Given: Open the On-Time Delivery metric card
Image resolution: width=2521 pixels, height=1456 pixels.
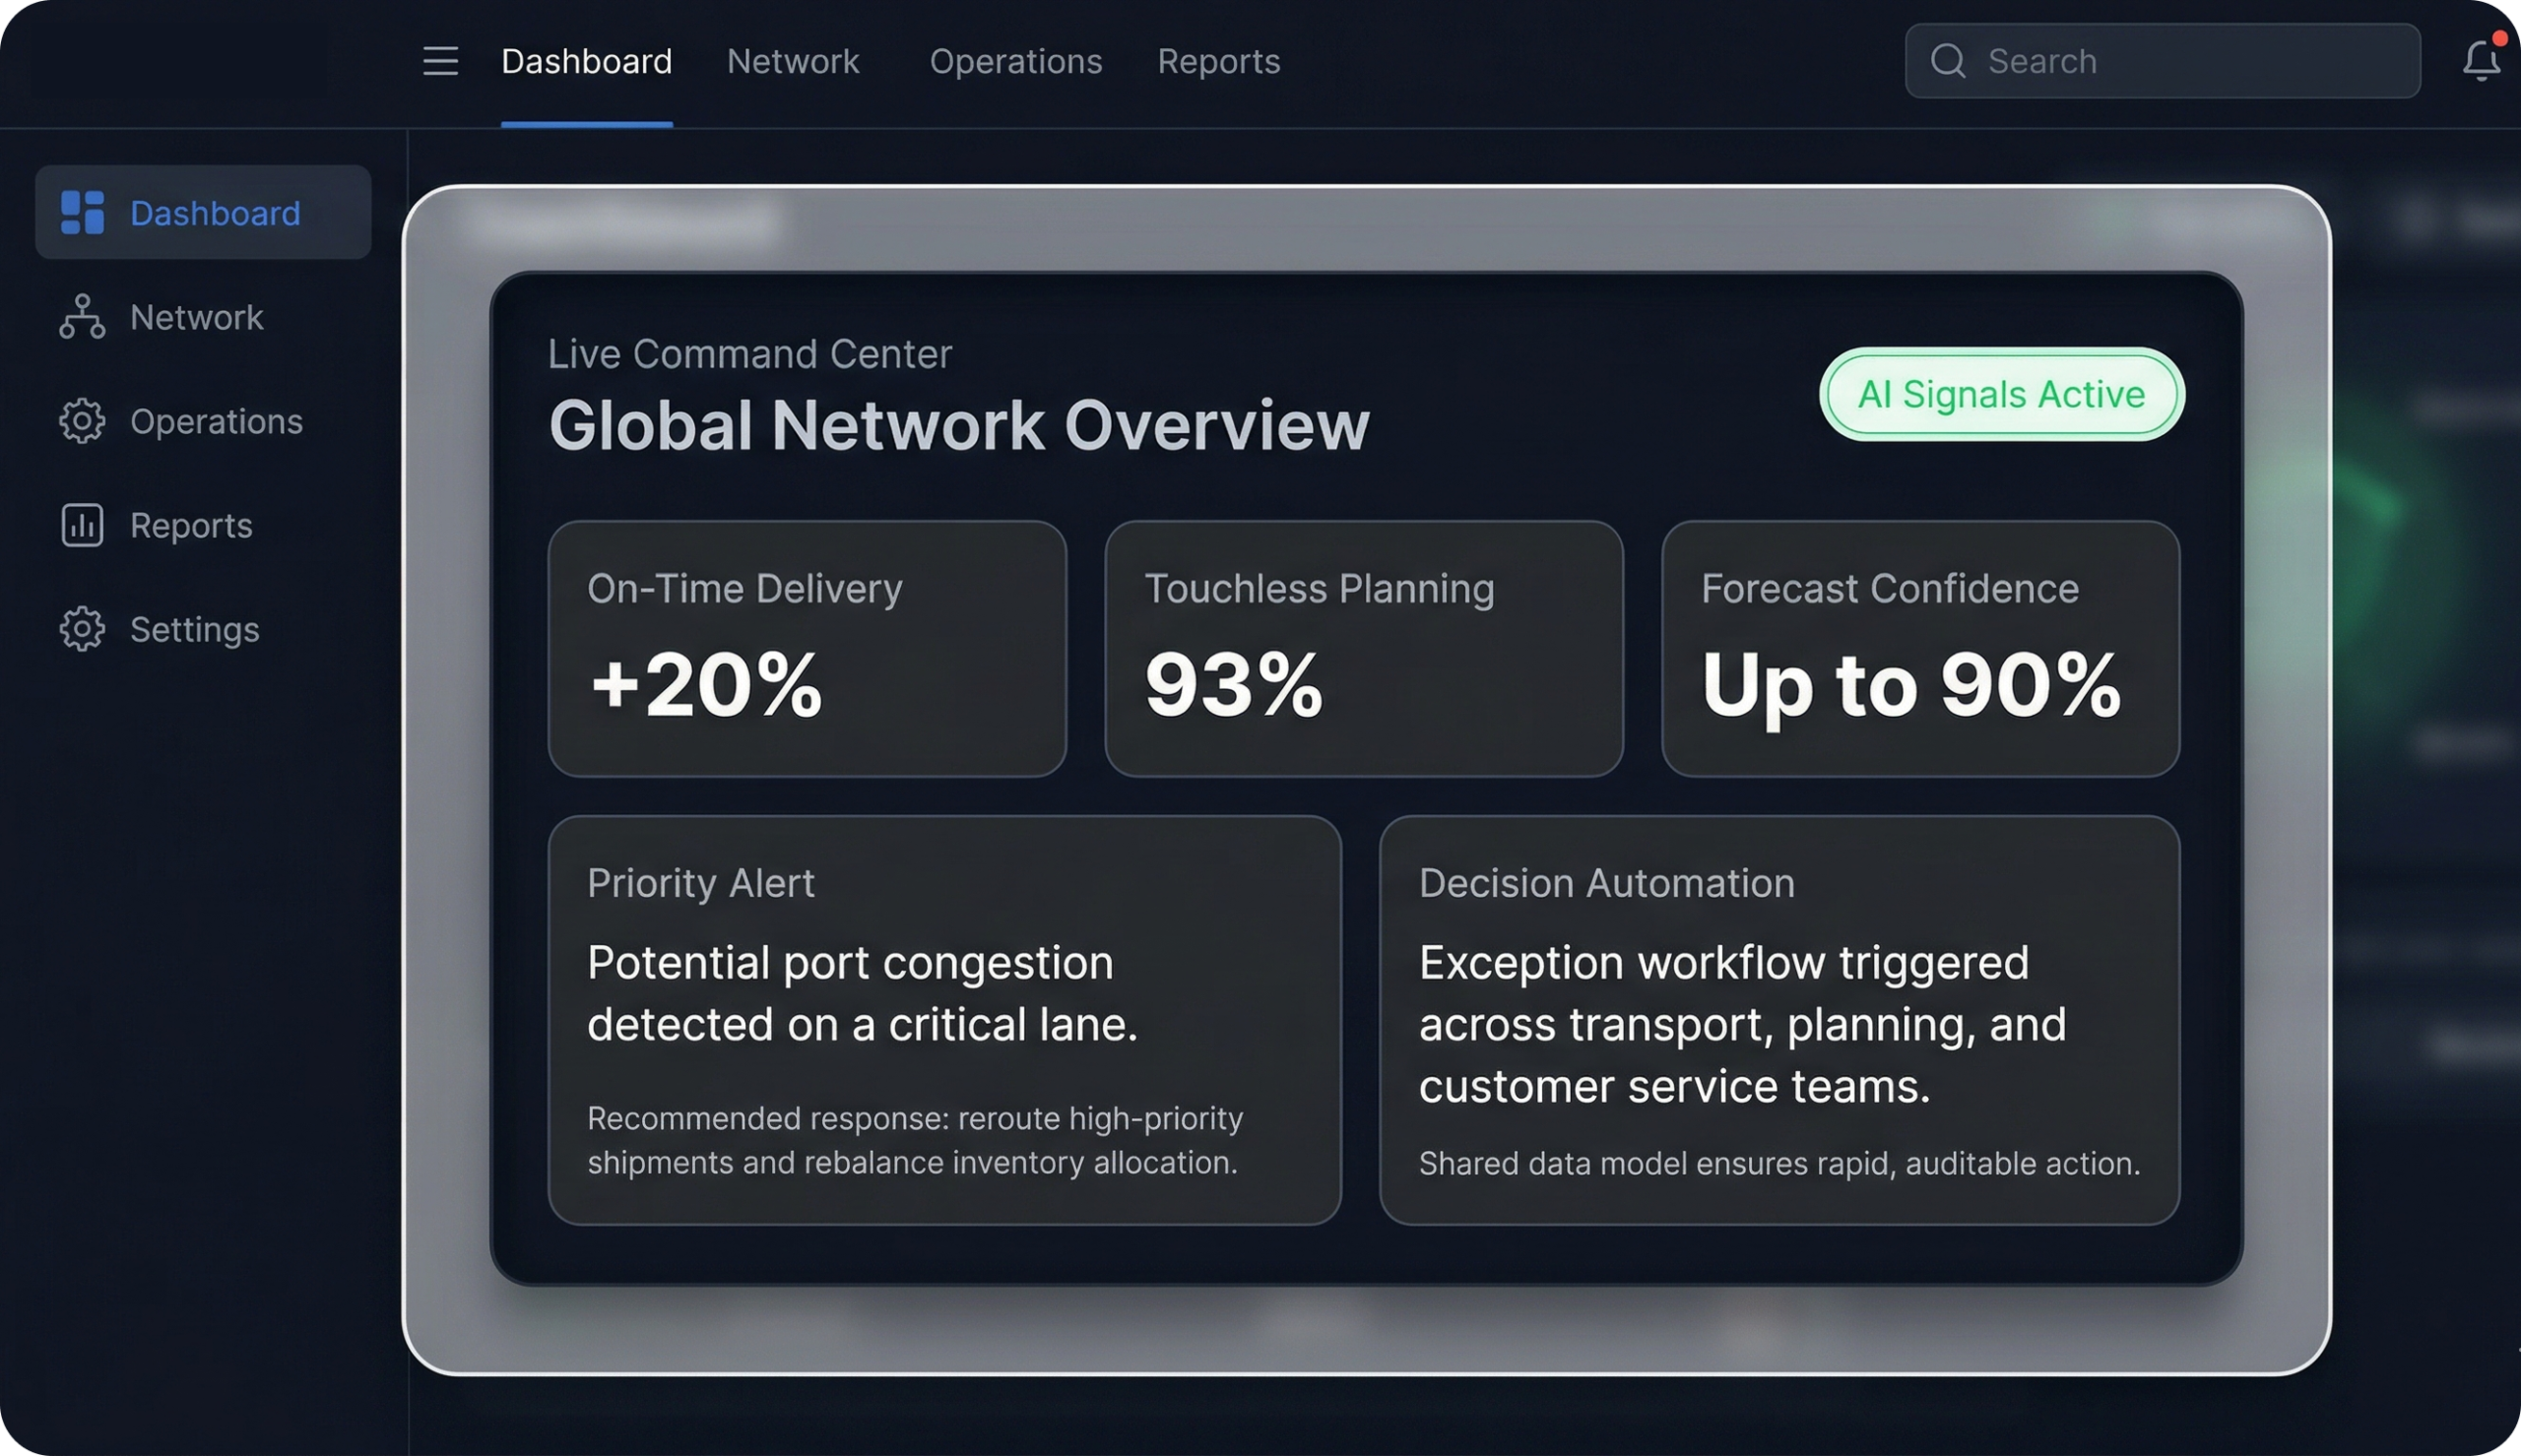Looking at the screenshot, I should click(x=806, y=648).
